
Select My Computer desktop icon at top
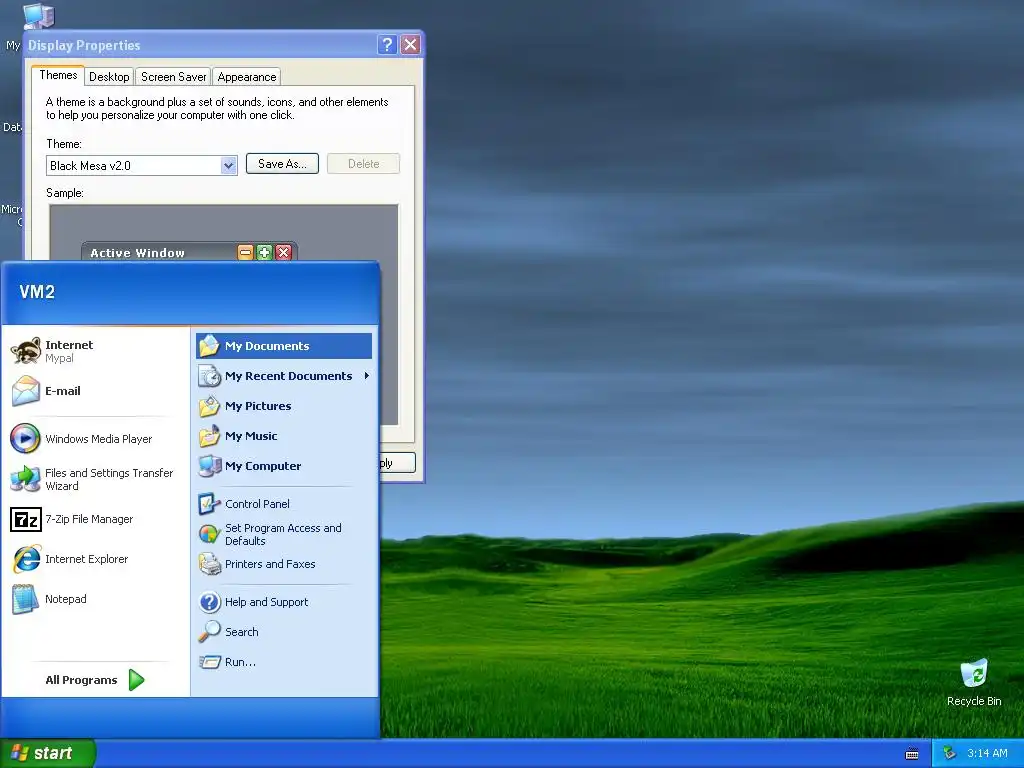[38, 16]
